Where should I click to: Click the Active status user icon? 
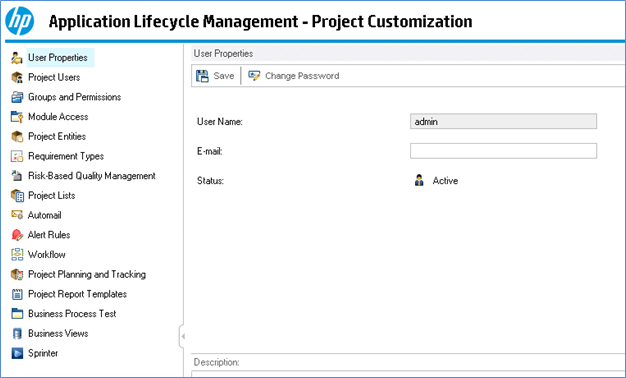point(419,180)
